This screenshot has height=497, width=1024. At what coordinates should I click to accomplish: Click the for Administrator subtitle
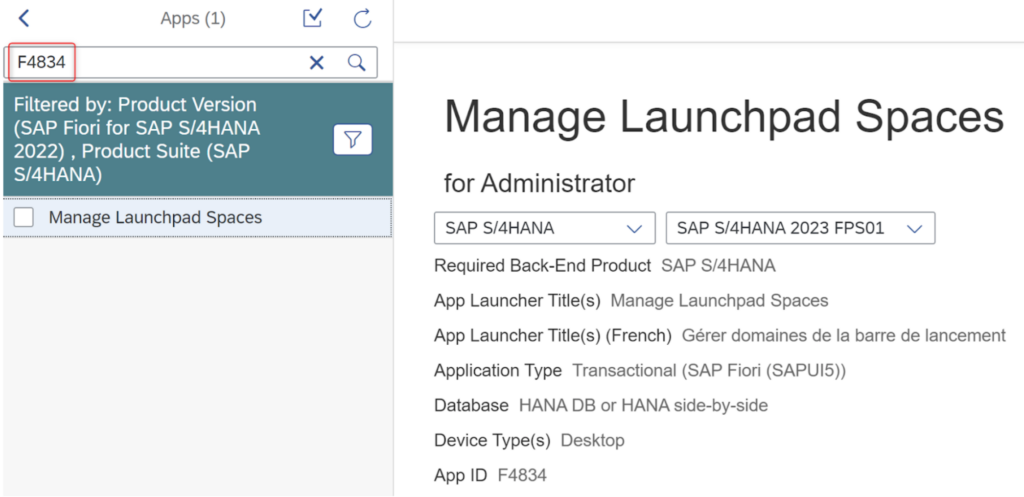pos(539,184)
